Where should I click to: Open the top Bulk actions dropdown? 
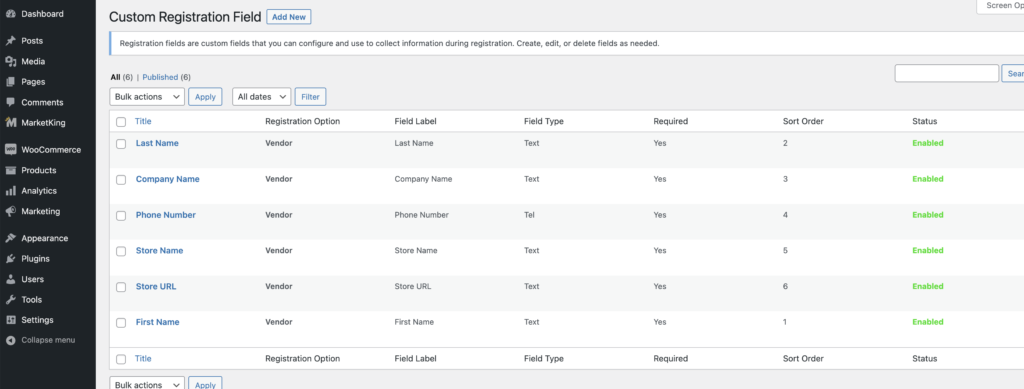pos(147,97)
